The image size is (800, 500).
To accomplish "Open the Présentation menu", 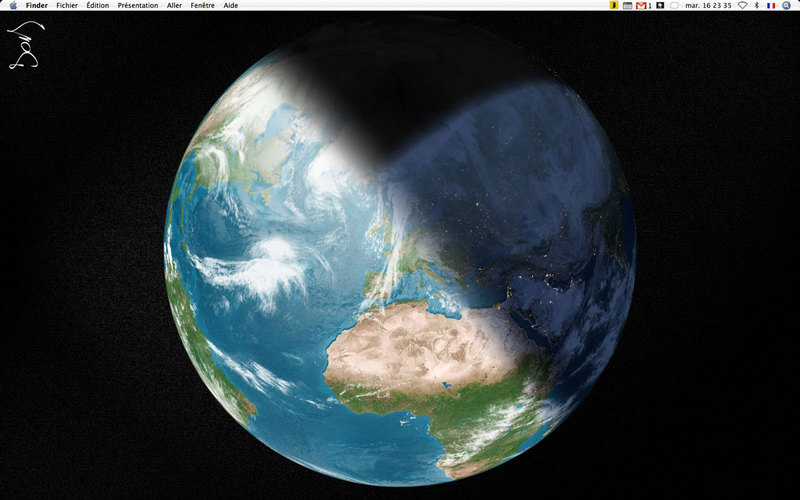I will point(138,5).
